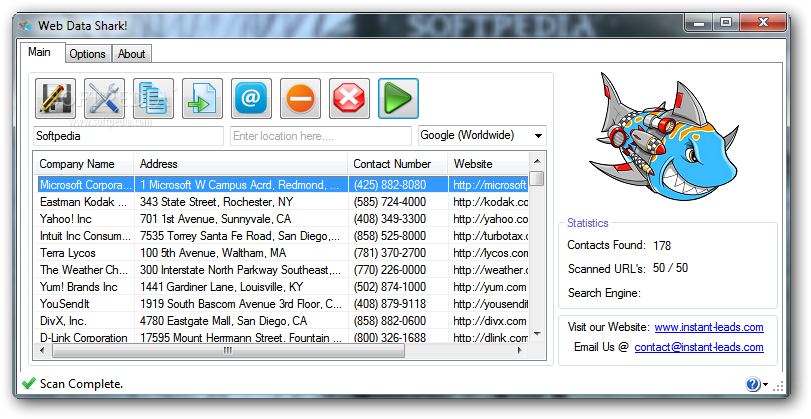Expand the help icon dropdown arrow
The image size is (811, 419).
(x=765, y=385)
